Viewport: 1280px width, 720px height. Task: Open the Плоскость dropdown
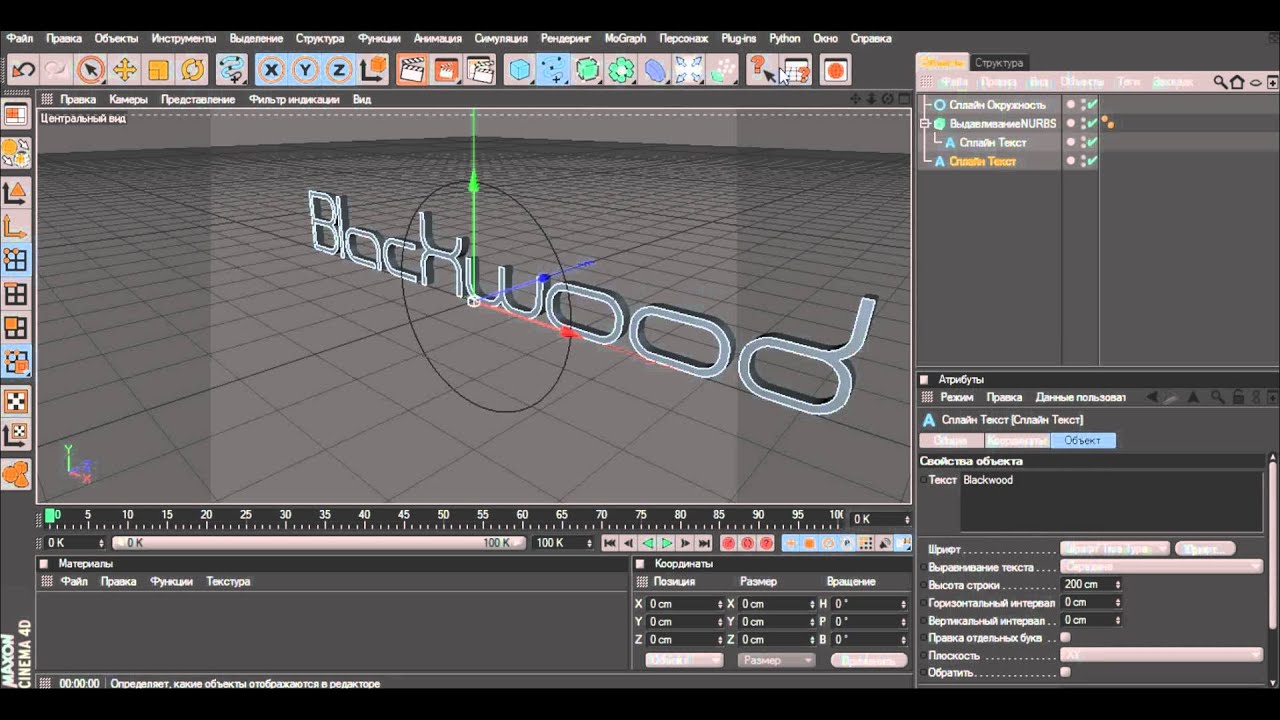click(1162, 655)
